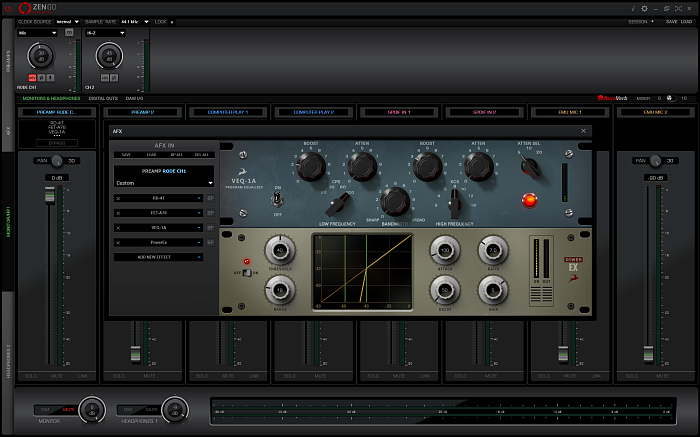The image size is (700, 437).
Task: Remove the FET-A76 effect with its X icon
Action: (x=118, y=213)
